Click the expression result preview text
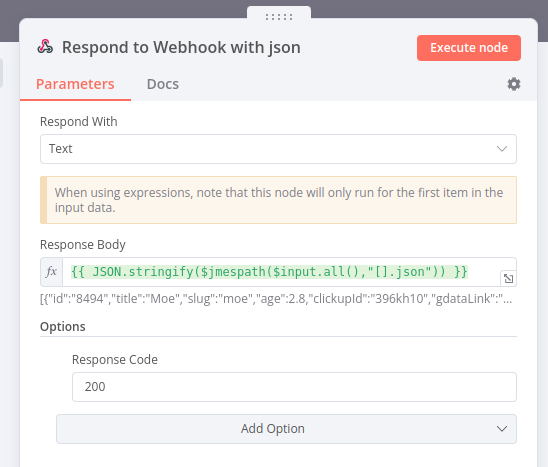The height and width of the screenshot is (467, 548). click(x=276, y=299)
